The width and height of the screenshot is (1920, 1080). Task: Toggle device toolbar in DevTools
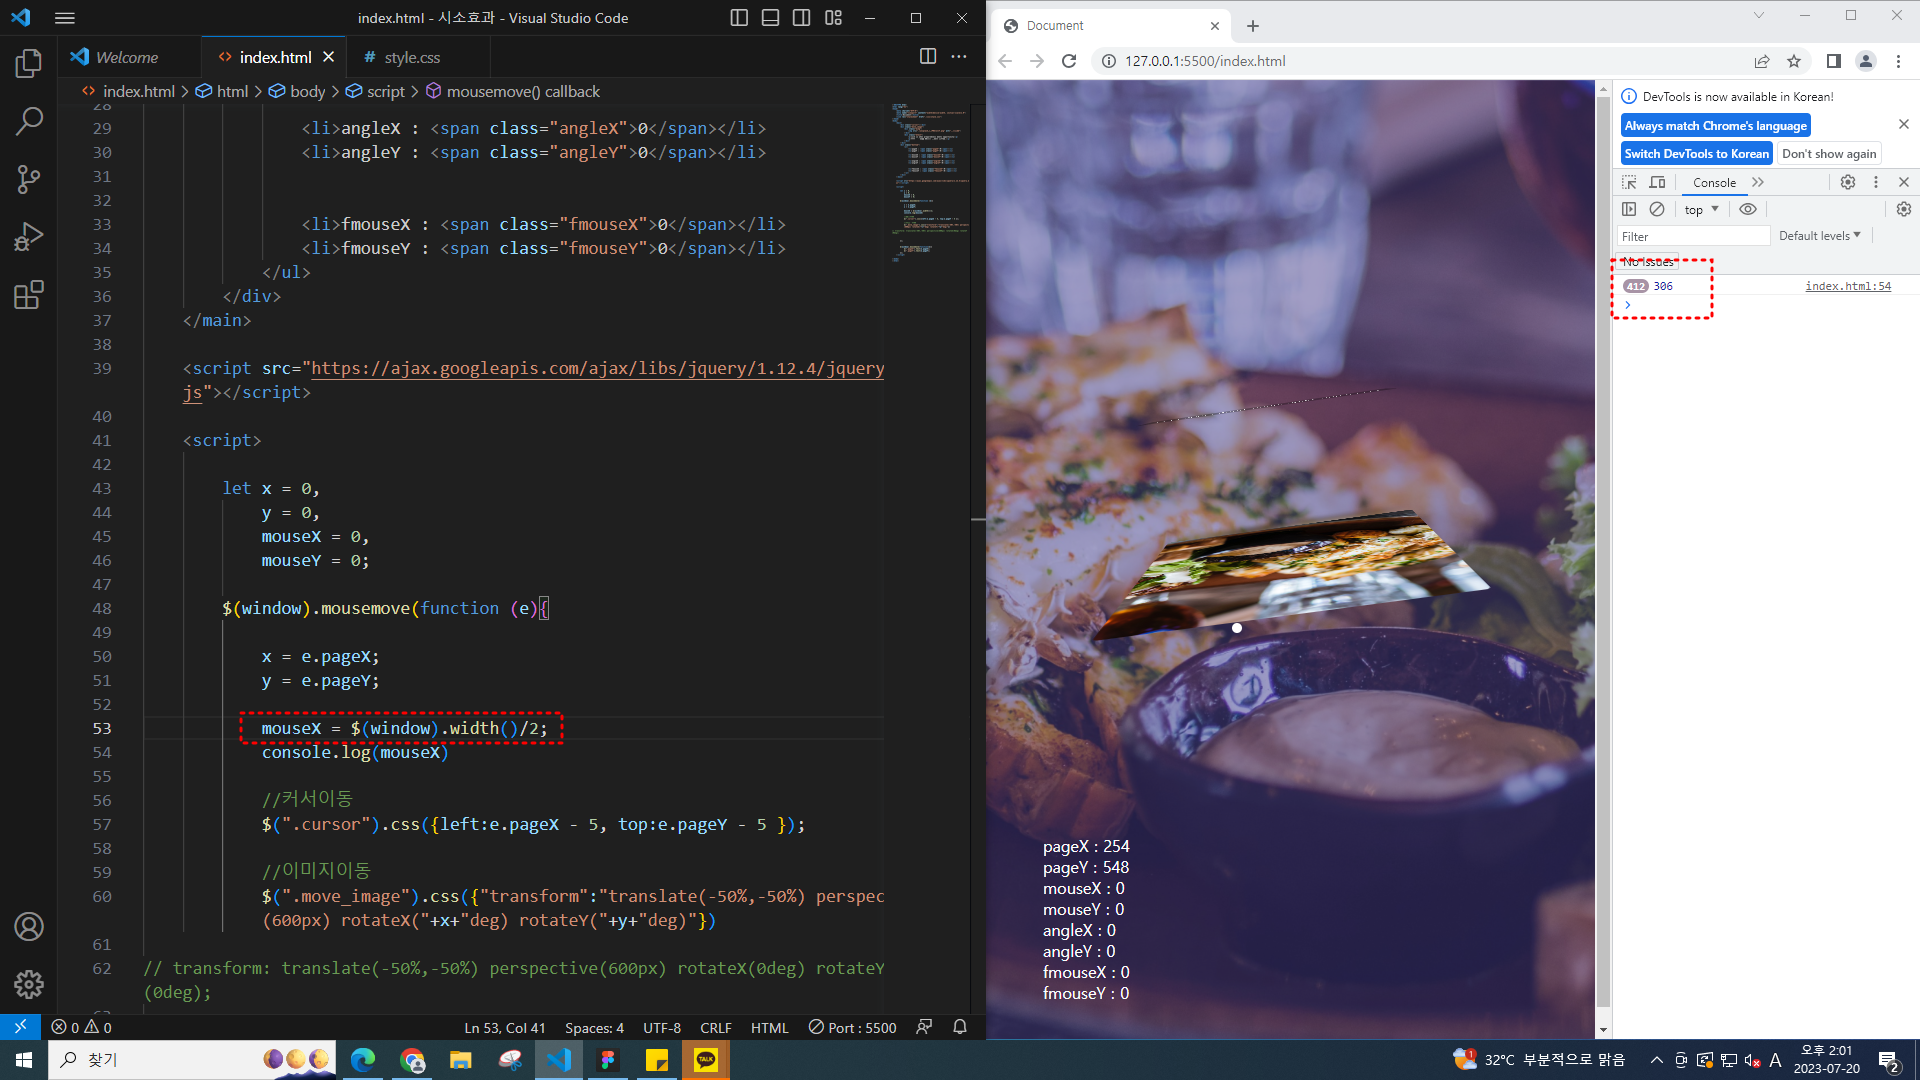[x=1657, y=182]
